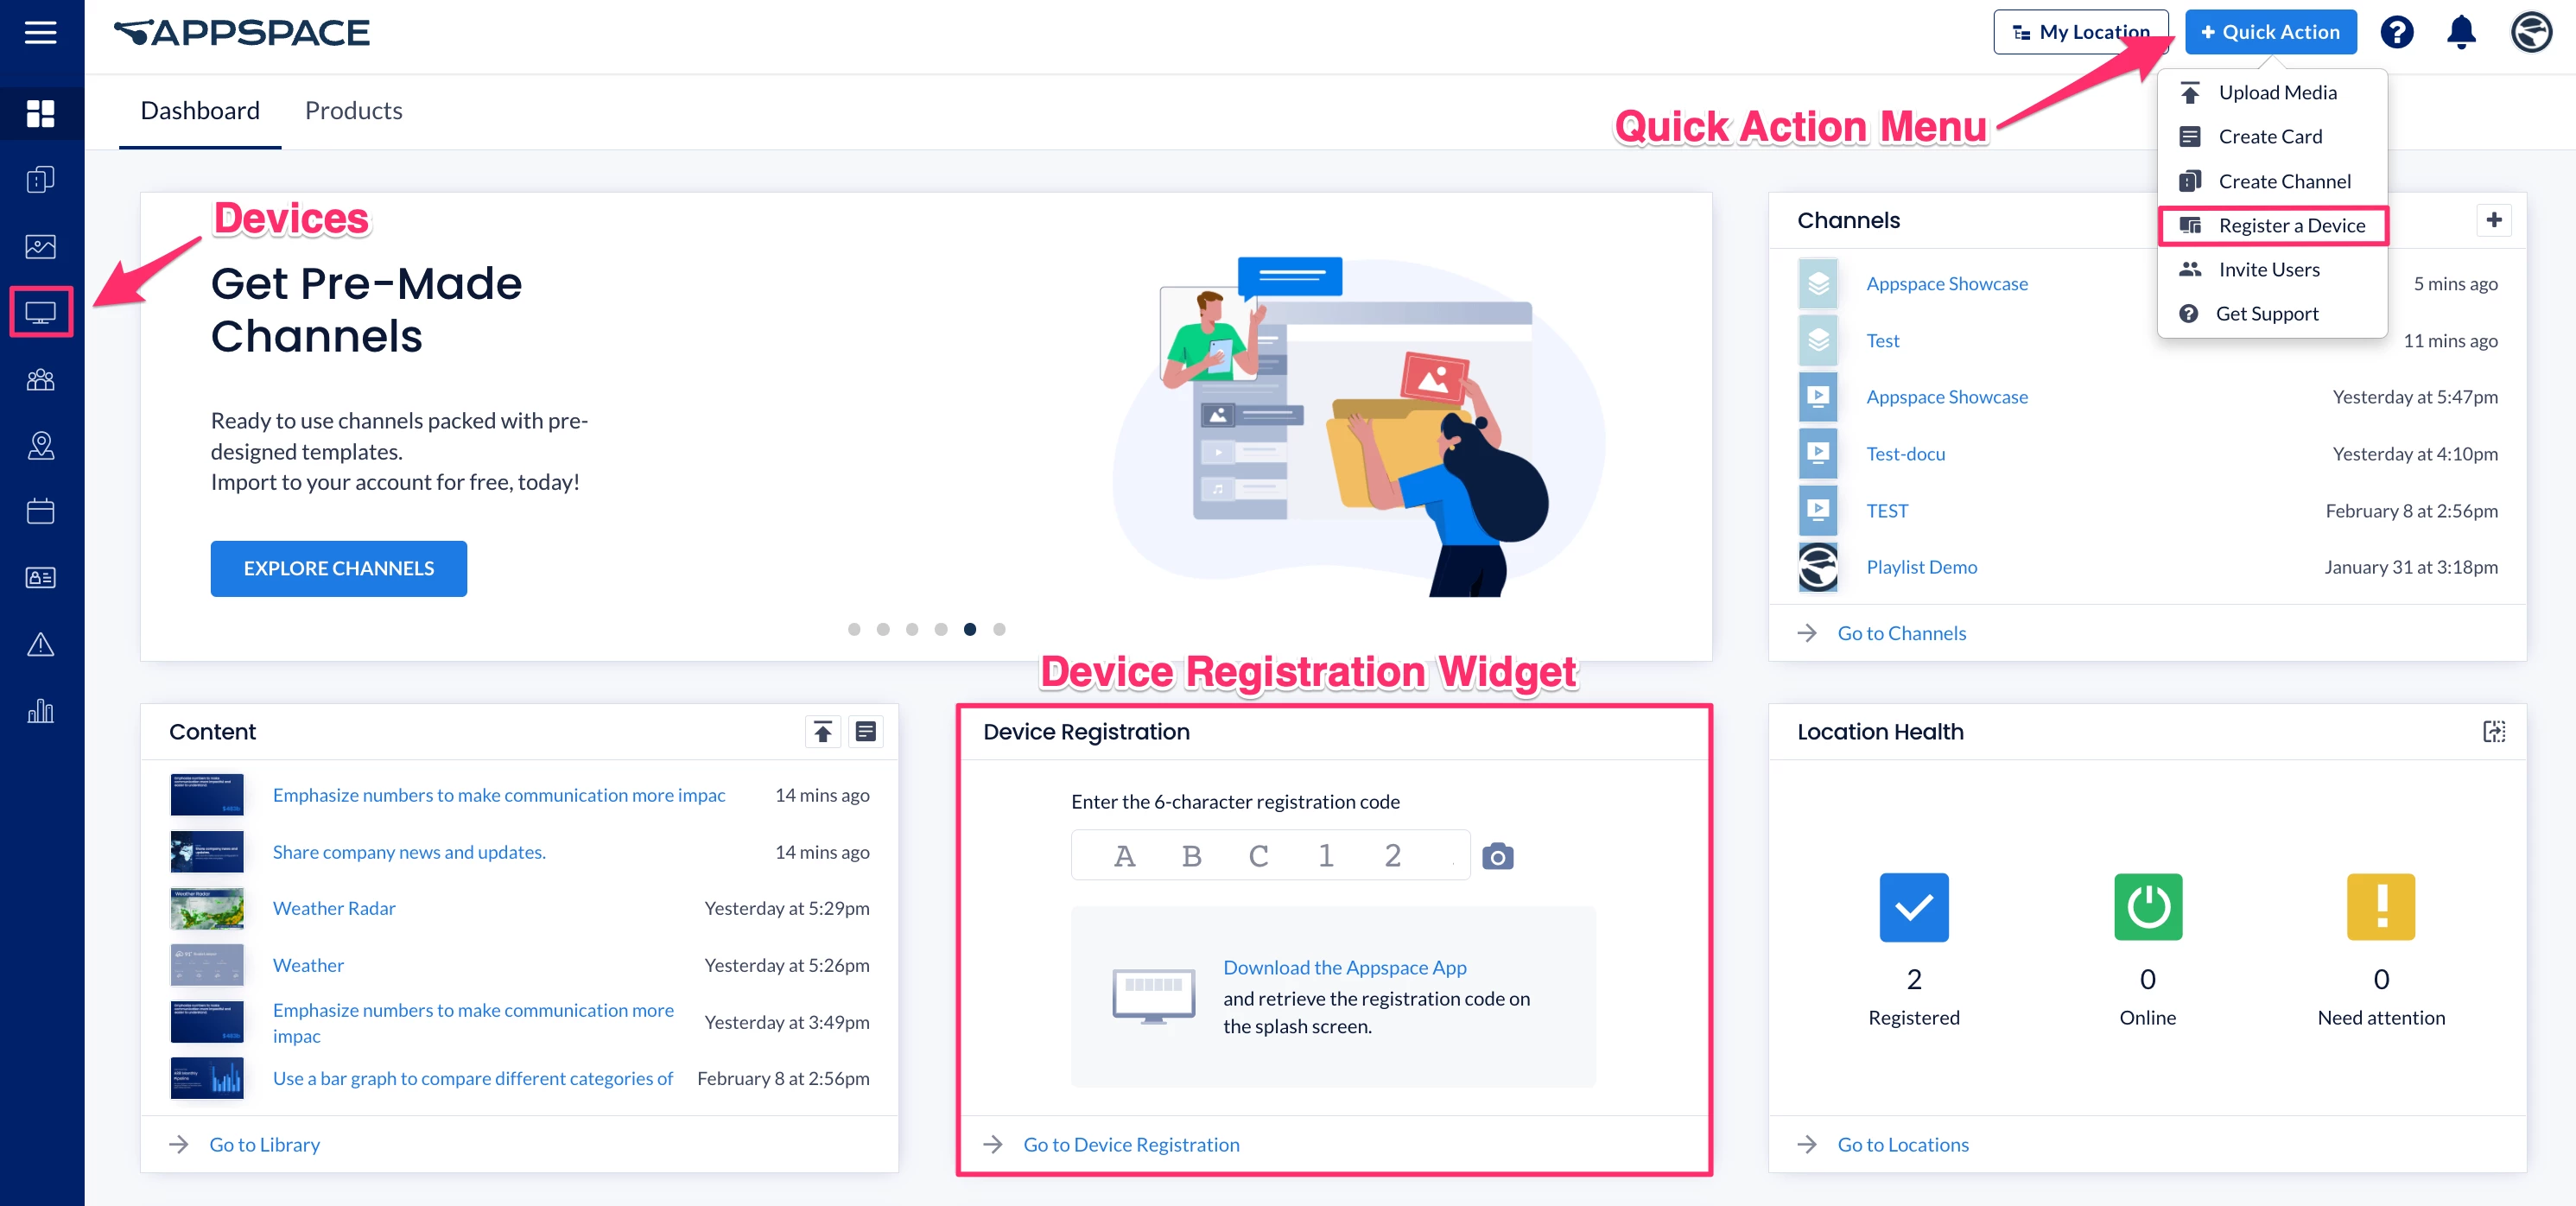Image resolution: width=2576 pixels, height=1206 pixels.
Task: Follow the Go to Device Registration link
Action: point(1130,1144)
